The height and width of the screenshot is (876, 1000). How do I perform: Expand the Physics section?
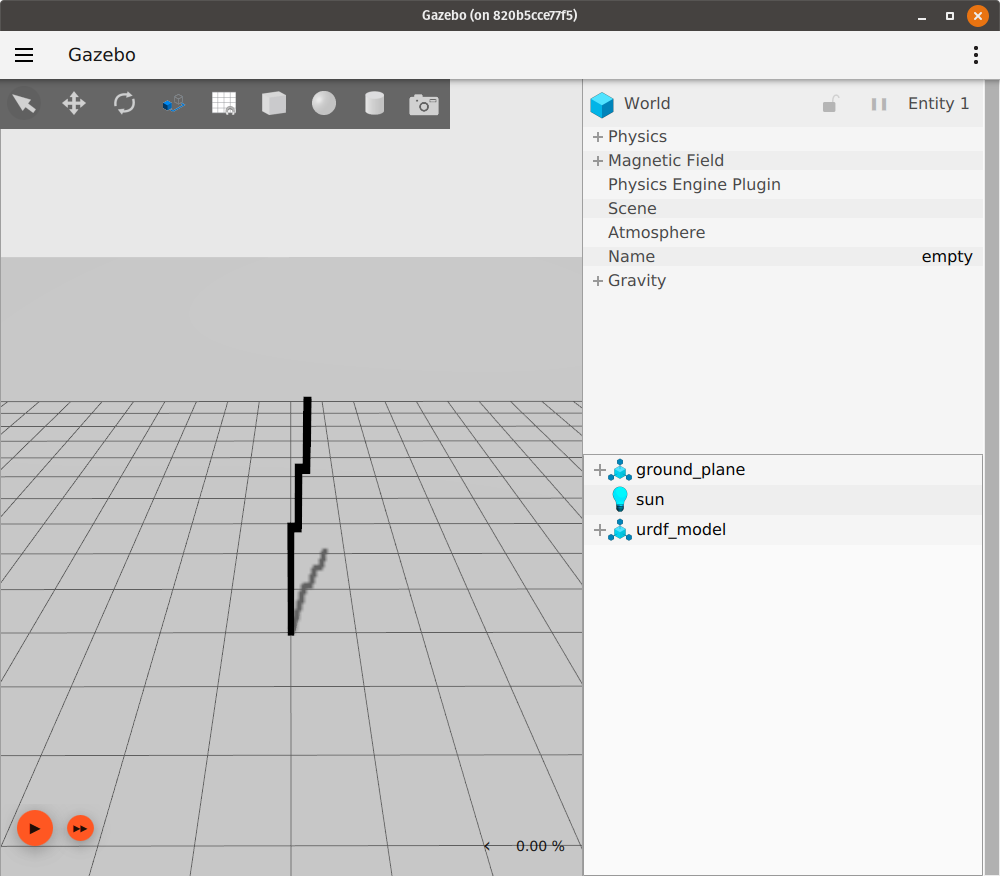pyautogui.click(x=598, y=136)
